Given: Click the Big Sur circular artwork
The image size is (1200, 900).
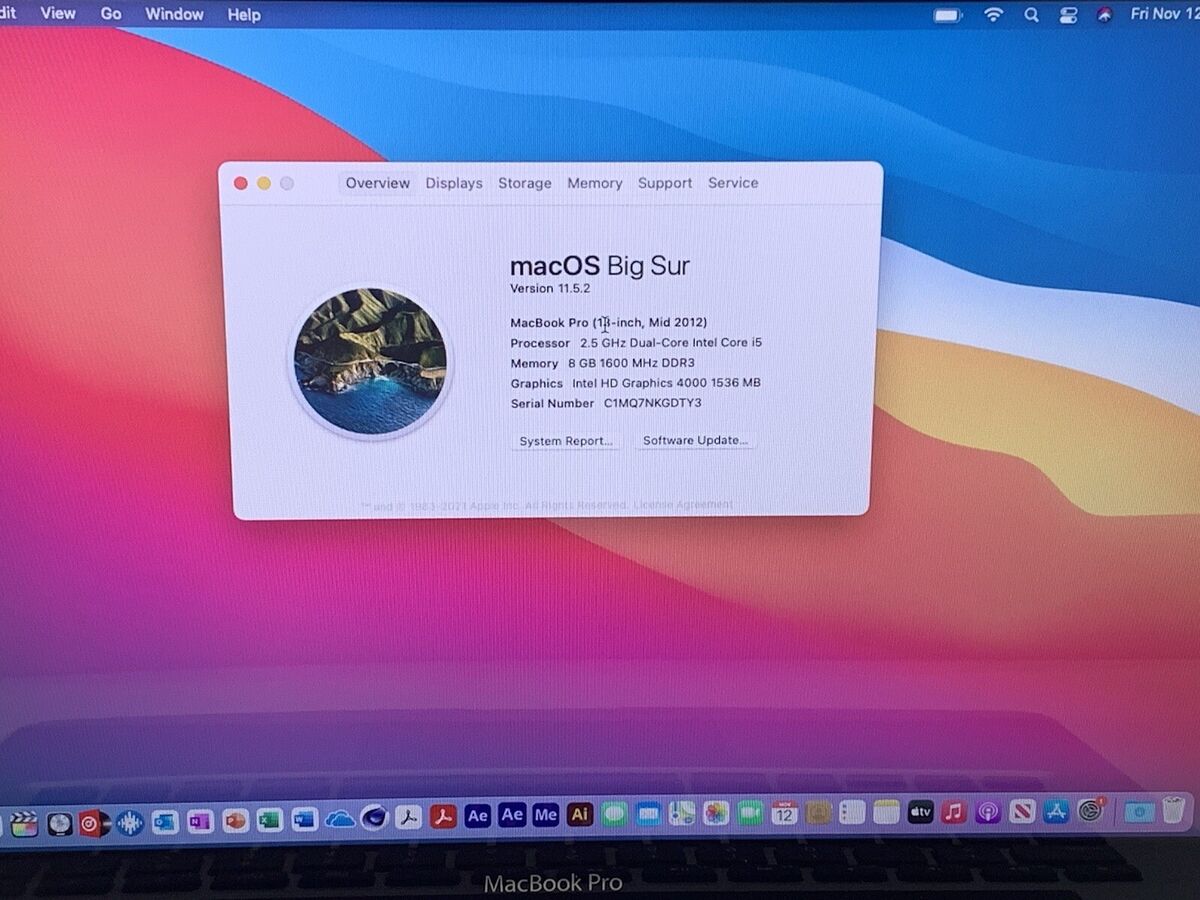Looking at the screenshot, I should [x=370, y=361].
